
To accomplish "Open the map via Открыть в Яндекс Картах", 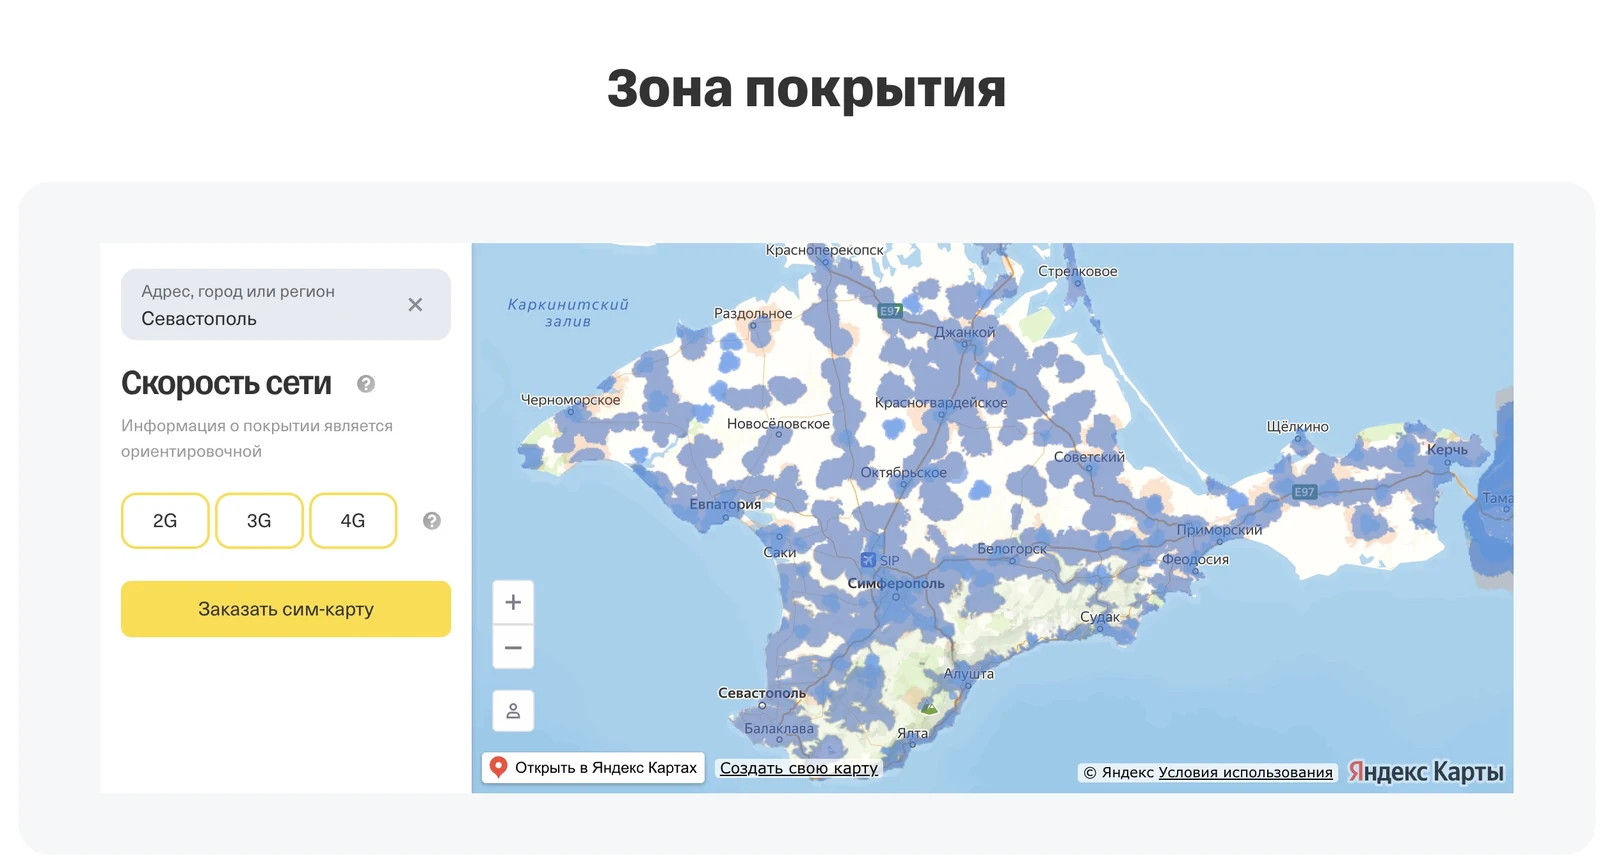I will (x=594, y=768).
